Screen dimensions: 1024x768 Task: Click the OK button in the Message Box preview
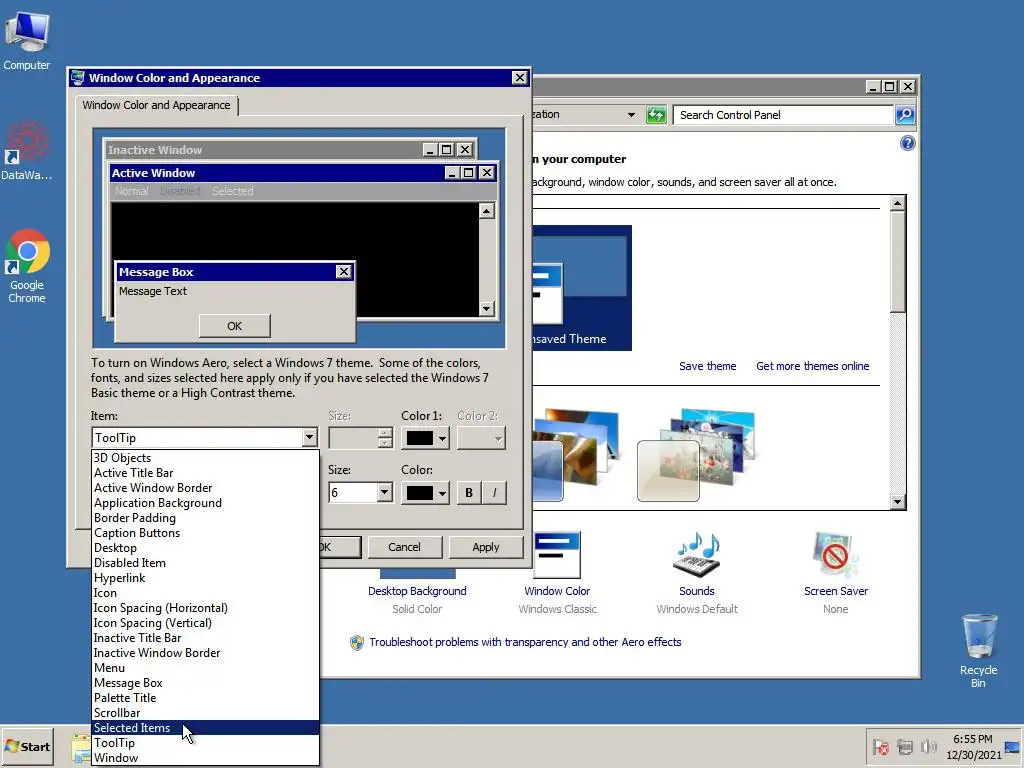(x=234, y=326)
